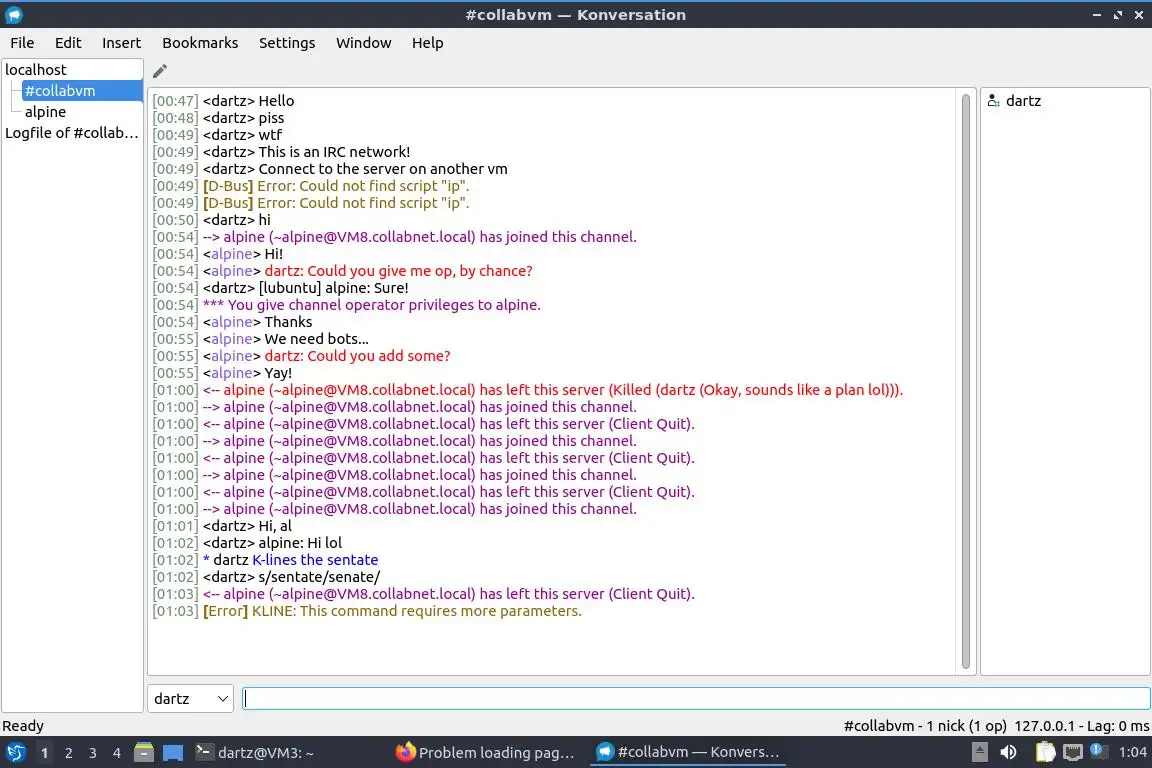The image size is (1152, 768).
Task: Click the chat message input field
Action: [x=696, y=698]
